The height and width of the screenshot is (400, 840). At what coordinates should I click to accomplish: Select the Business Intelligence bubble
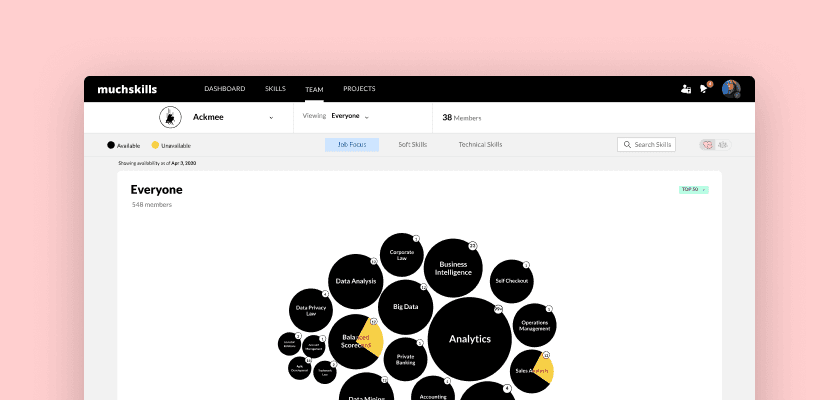point(453,268)
